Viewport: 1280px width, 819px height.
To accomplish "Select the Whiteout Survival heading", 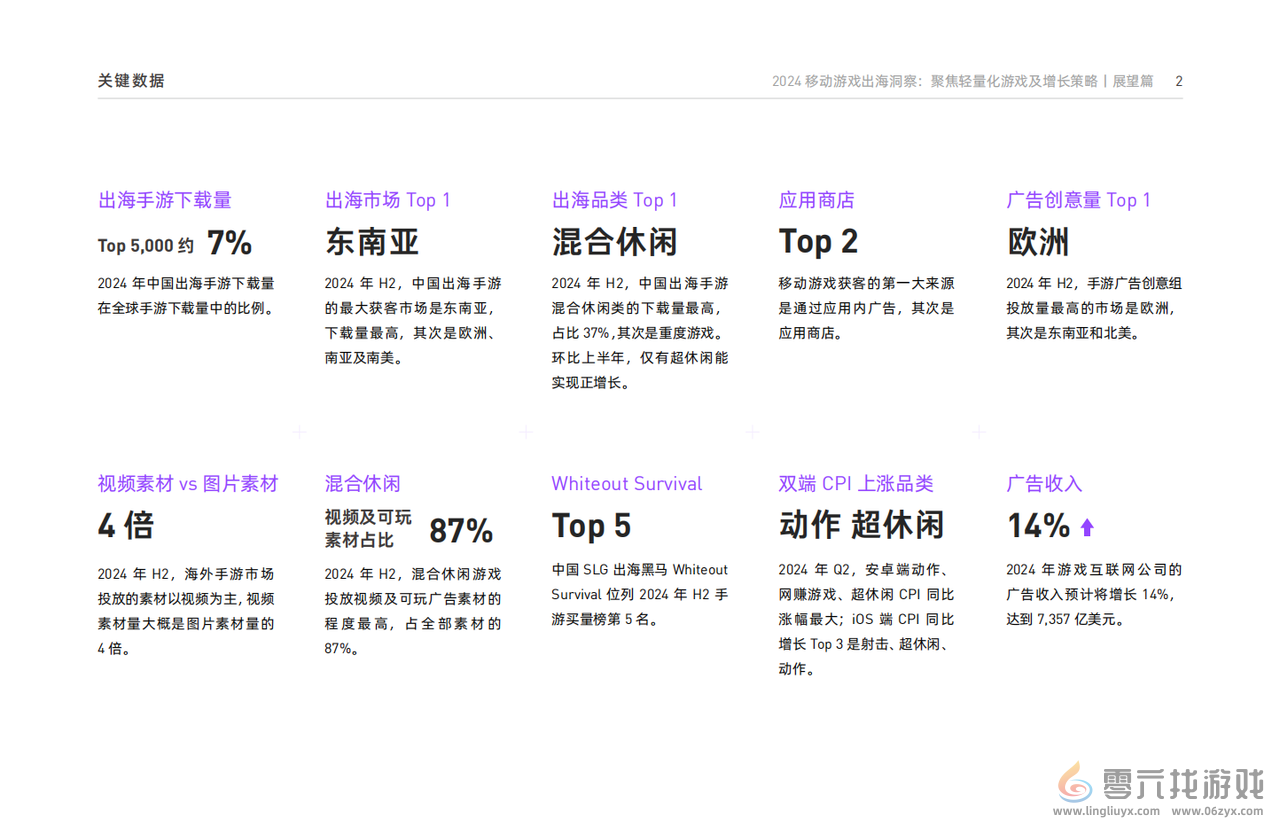I will pyautogui.click(x=627, y=483).
